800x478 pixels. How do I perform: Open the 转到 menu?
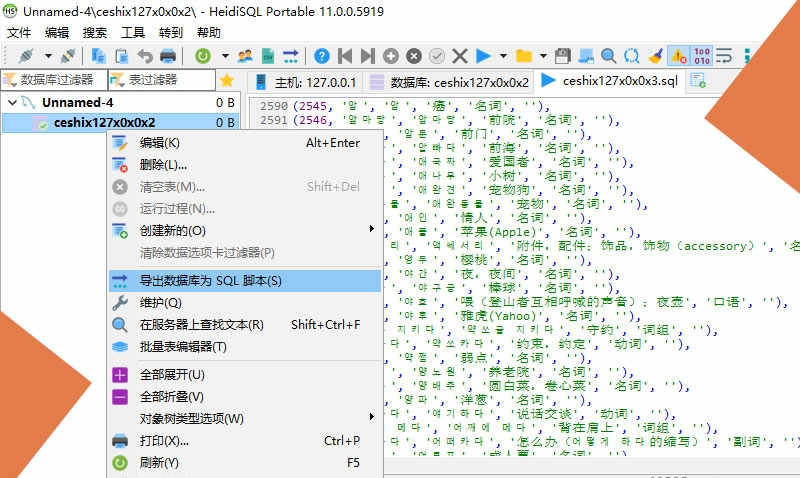point(170,33)
